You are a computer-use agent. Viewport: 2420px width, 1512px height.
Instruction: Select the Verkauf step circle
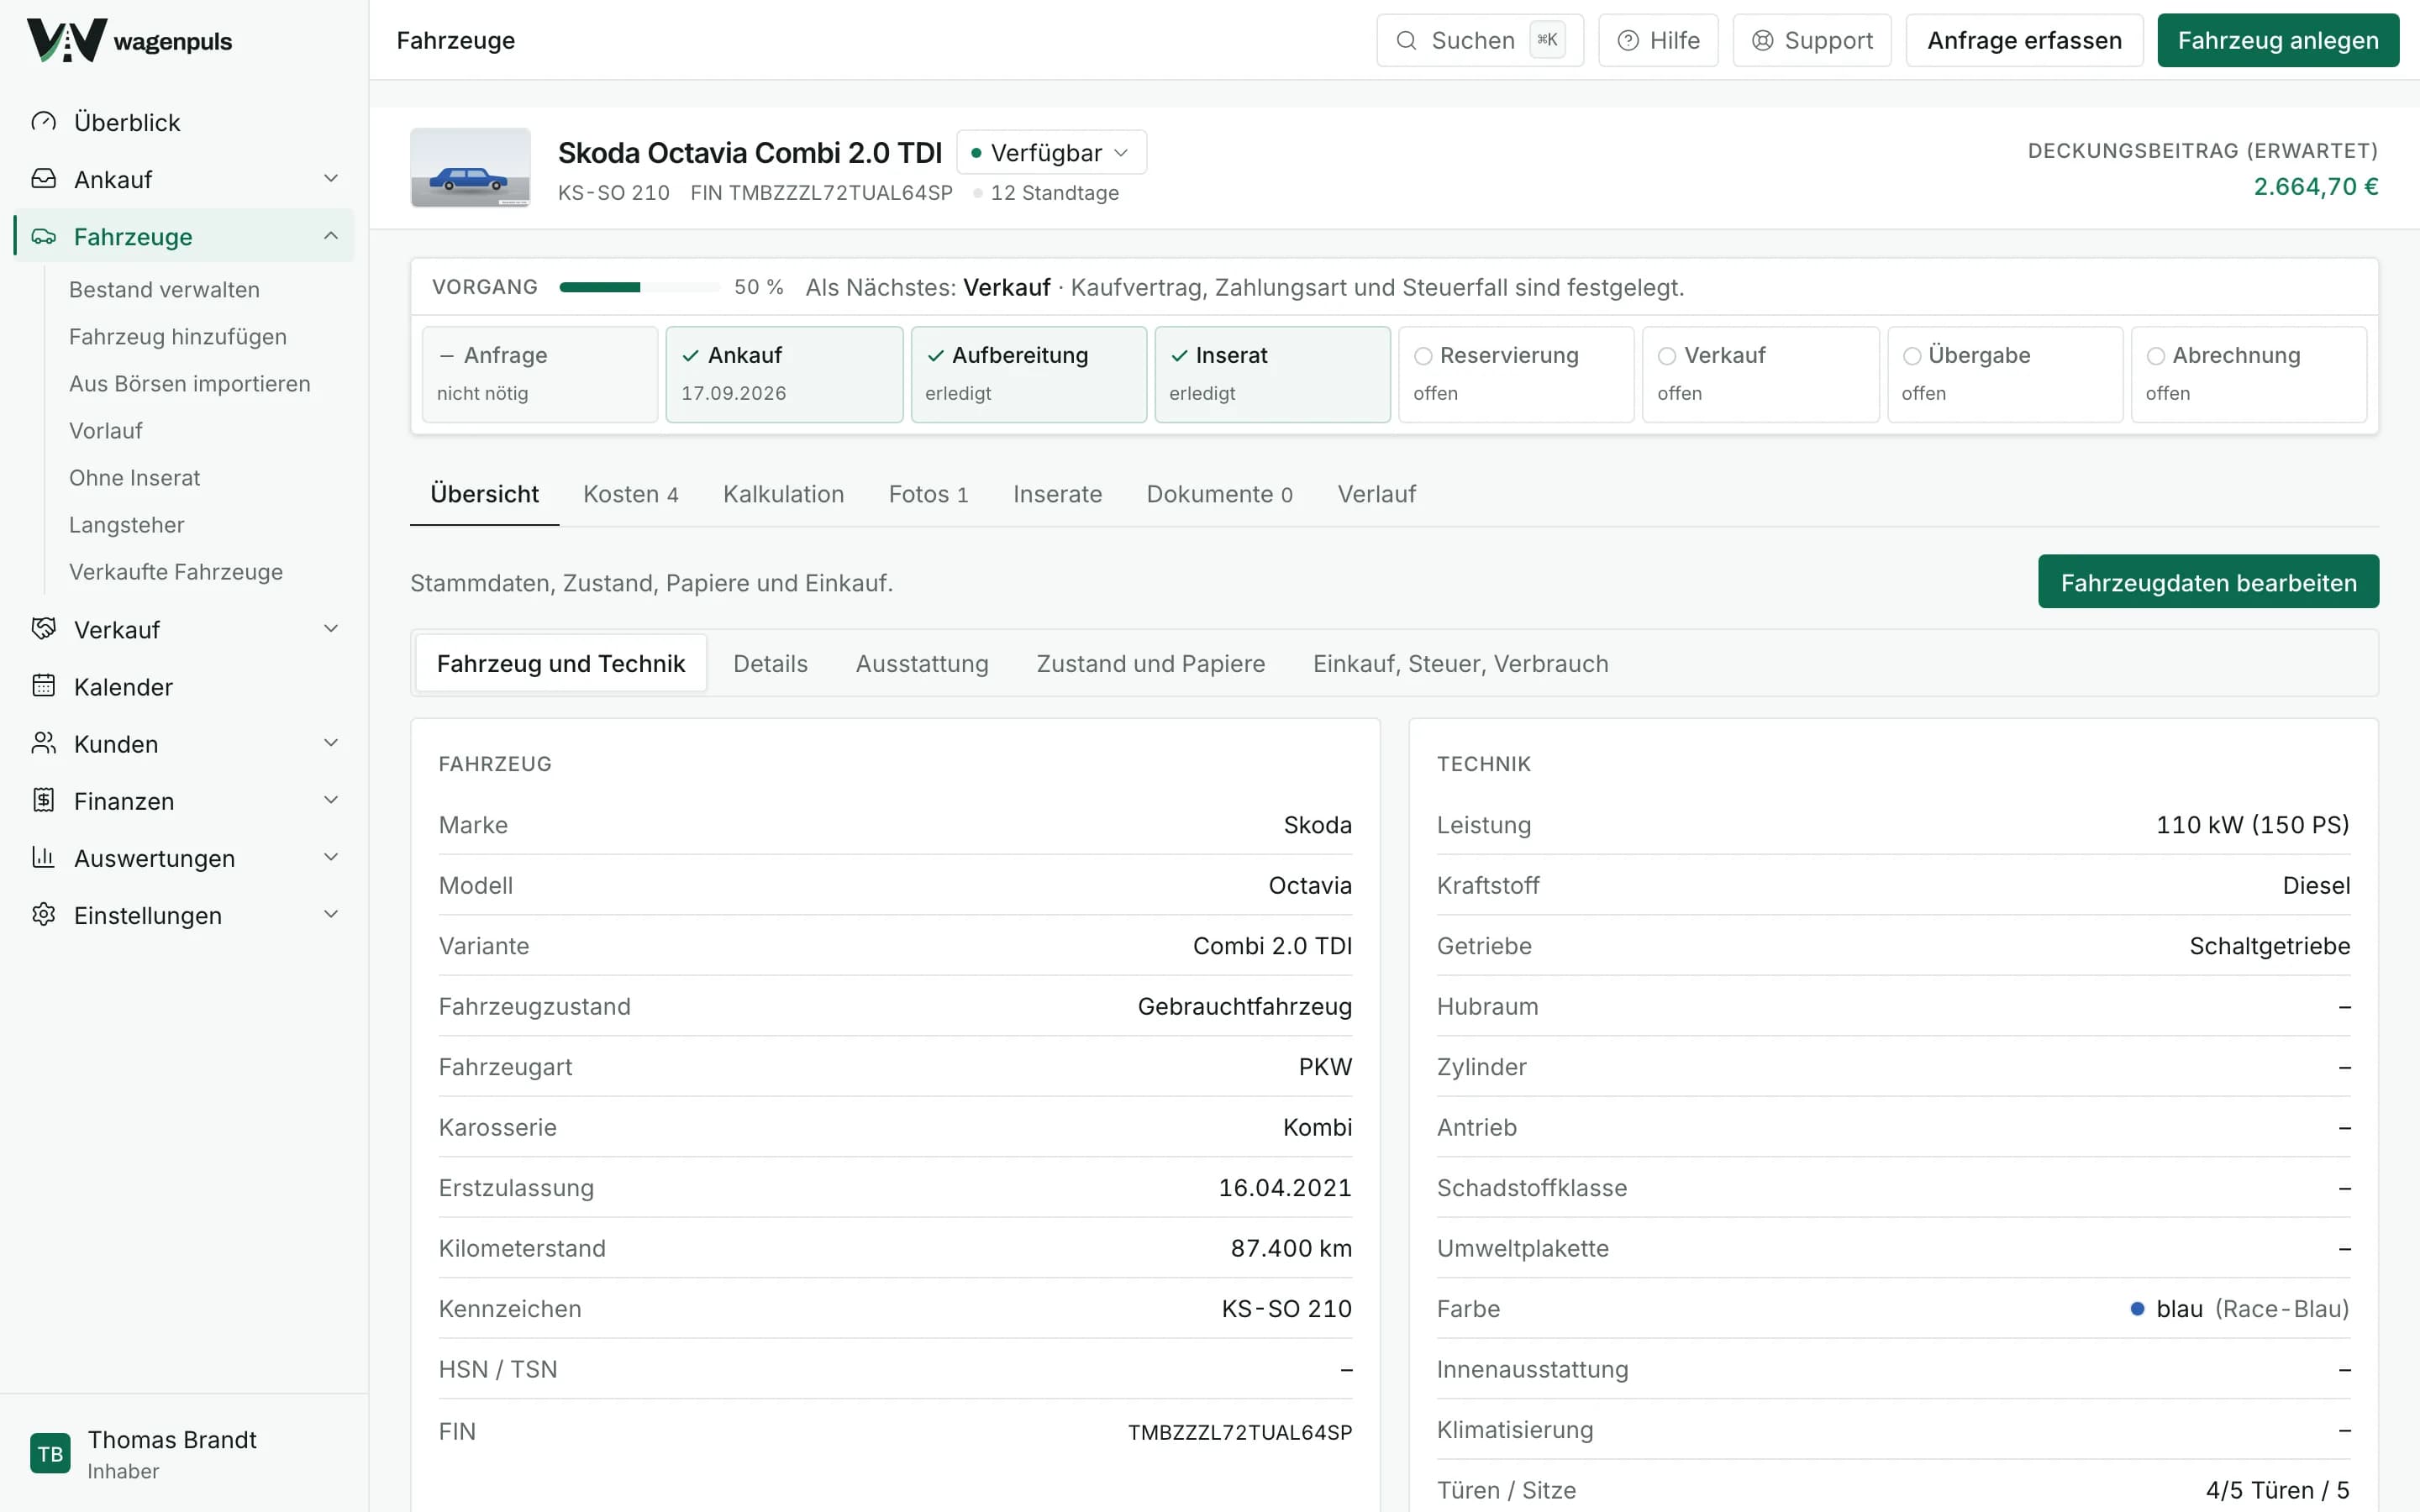coord(1667,356)
